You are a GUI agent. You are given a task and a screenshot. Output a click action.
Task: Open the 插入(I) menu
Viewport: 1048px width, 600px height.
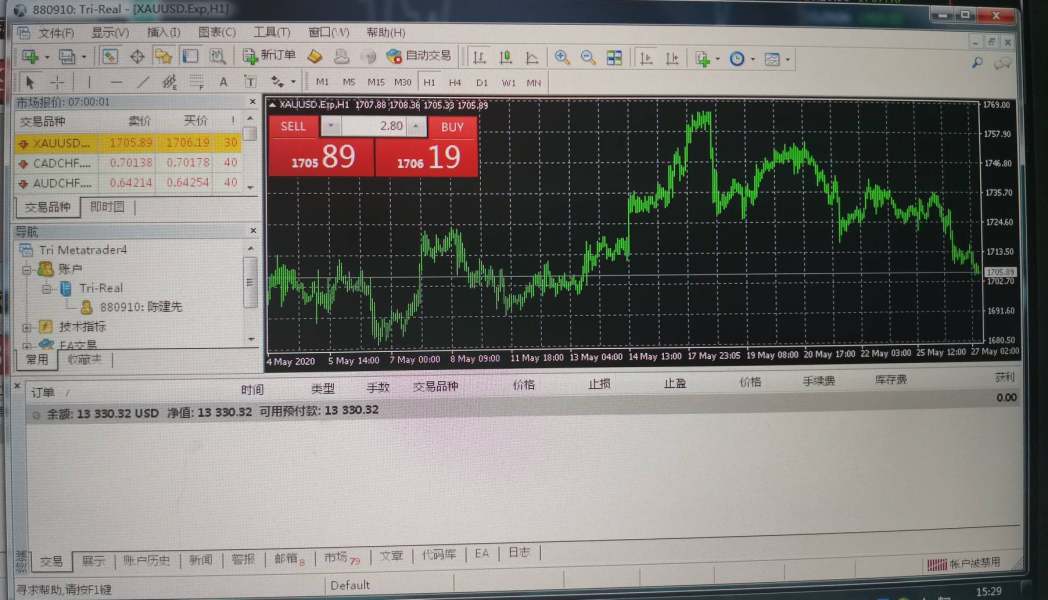pos(163,32)
